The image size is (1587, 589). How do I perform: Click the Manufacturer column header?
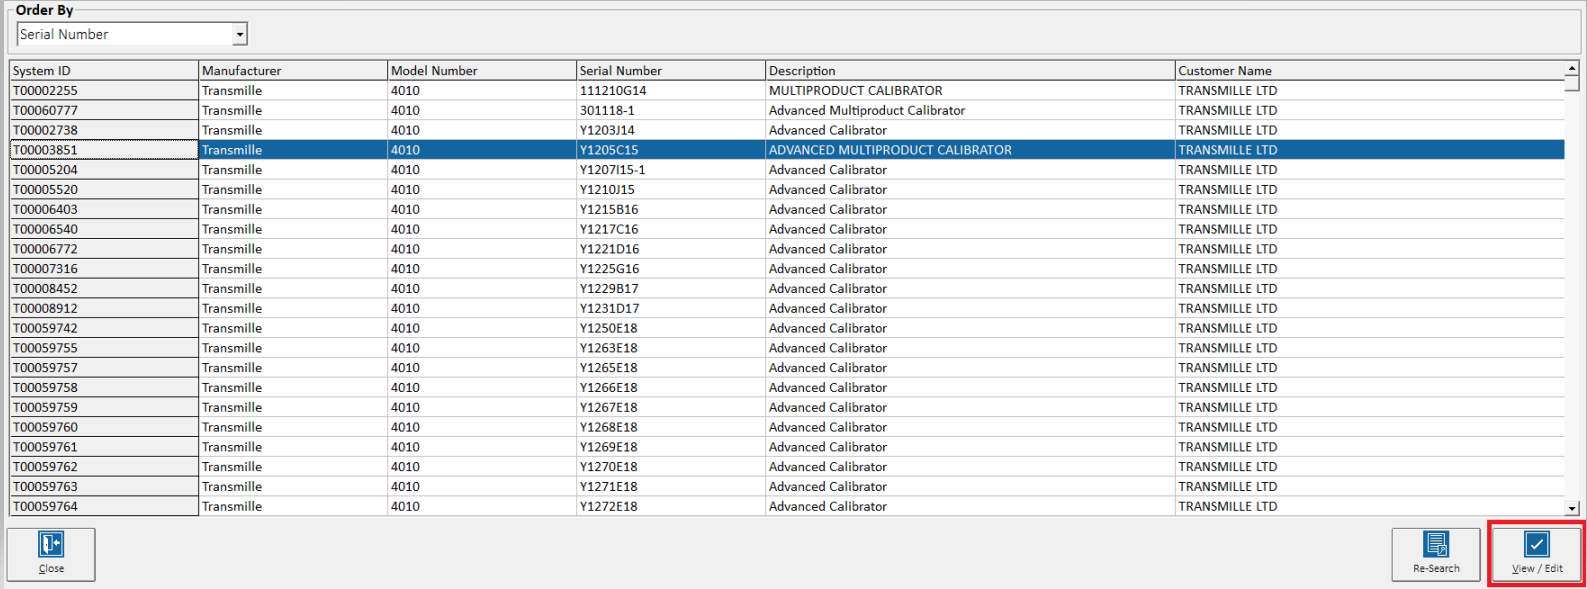[x=293, y=71]
